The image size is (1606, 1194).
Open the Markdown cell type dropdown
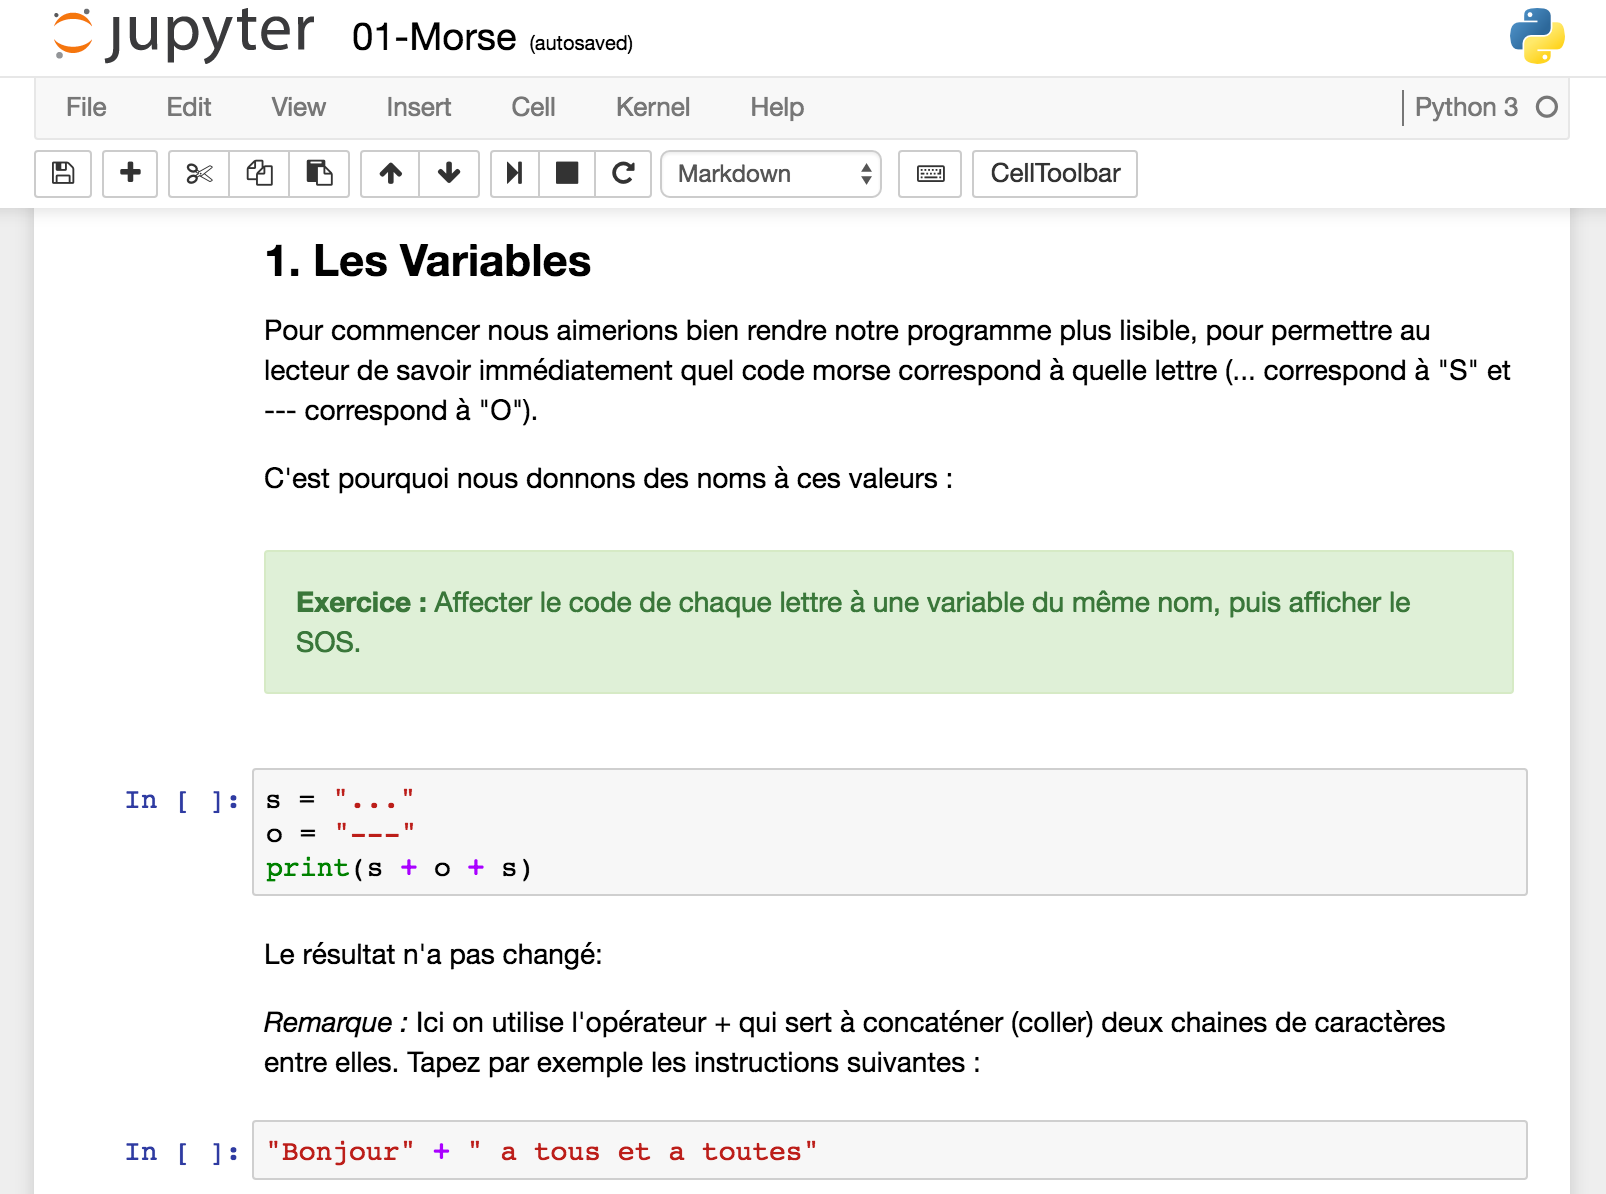770,174
